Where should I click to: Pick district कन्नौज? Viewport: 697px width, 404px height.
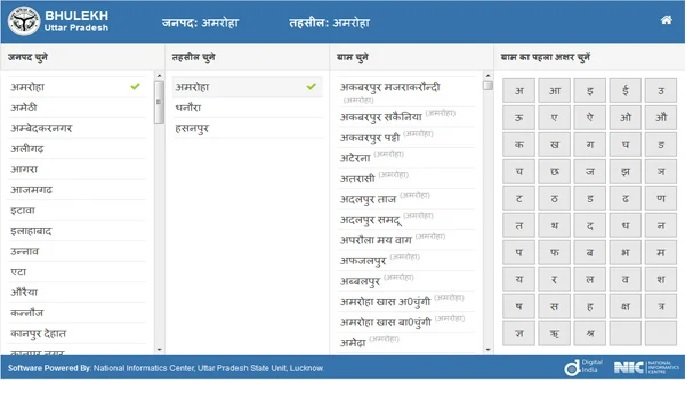point(76,312)
